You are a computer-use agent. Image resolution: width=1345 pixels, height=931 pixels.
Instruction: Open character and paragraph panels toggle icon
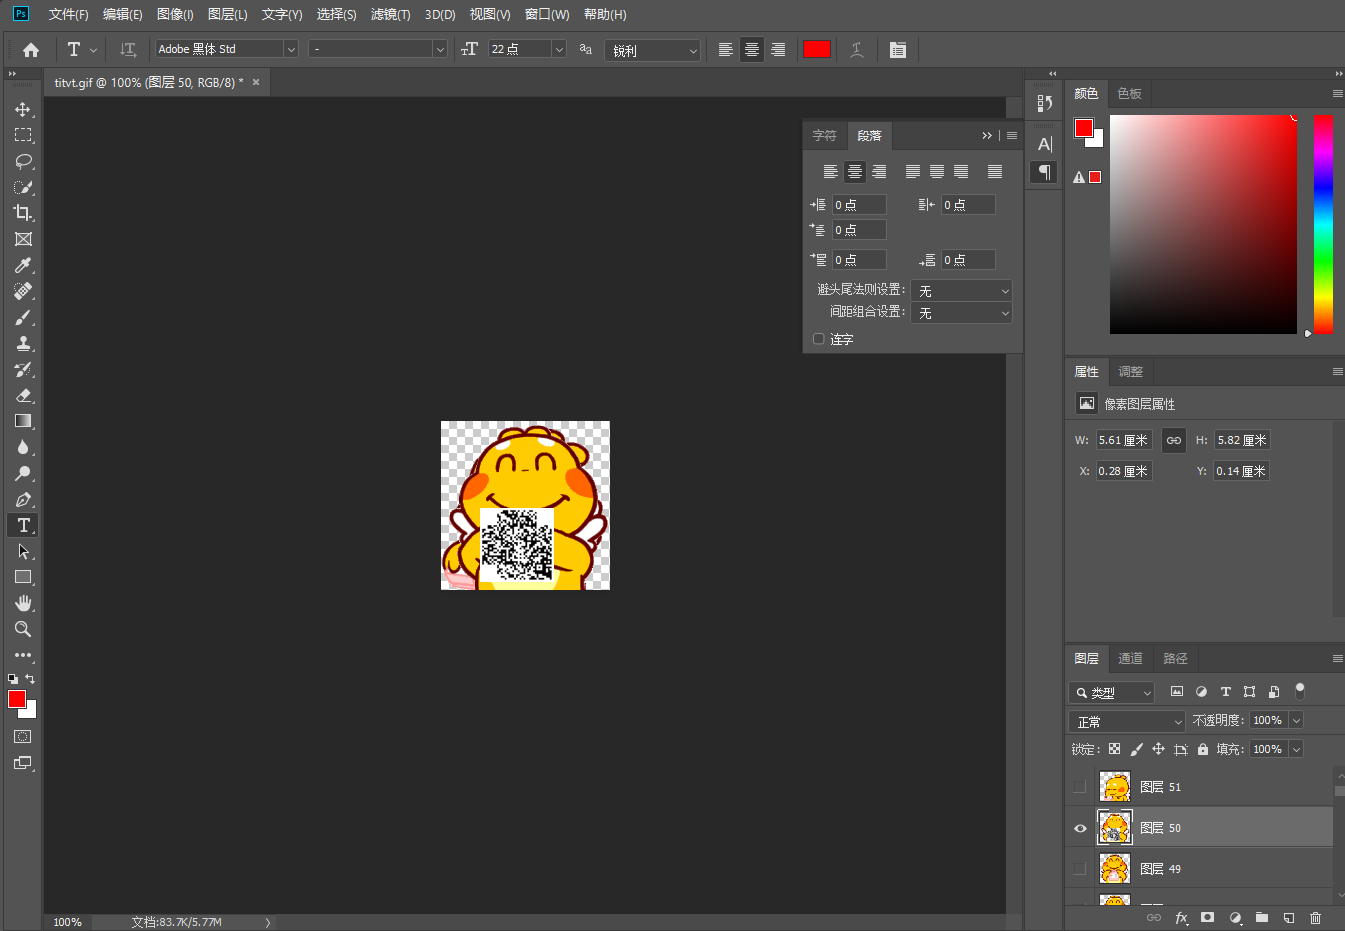click(x=898, y=49)
